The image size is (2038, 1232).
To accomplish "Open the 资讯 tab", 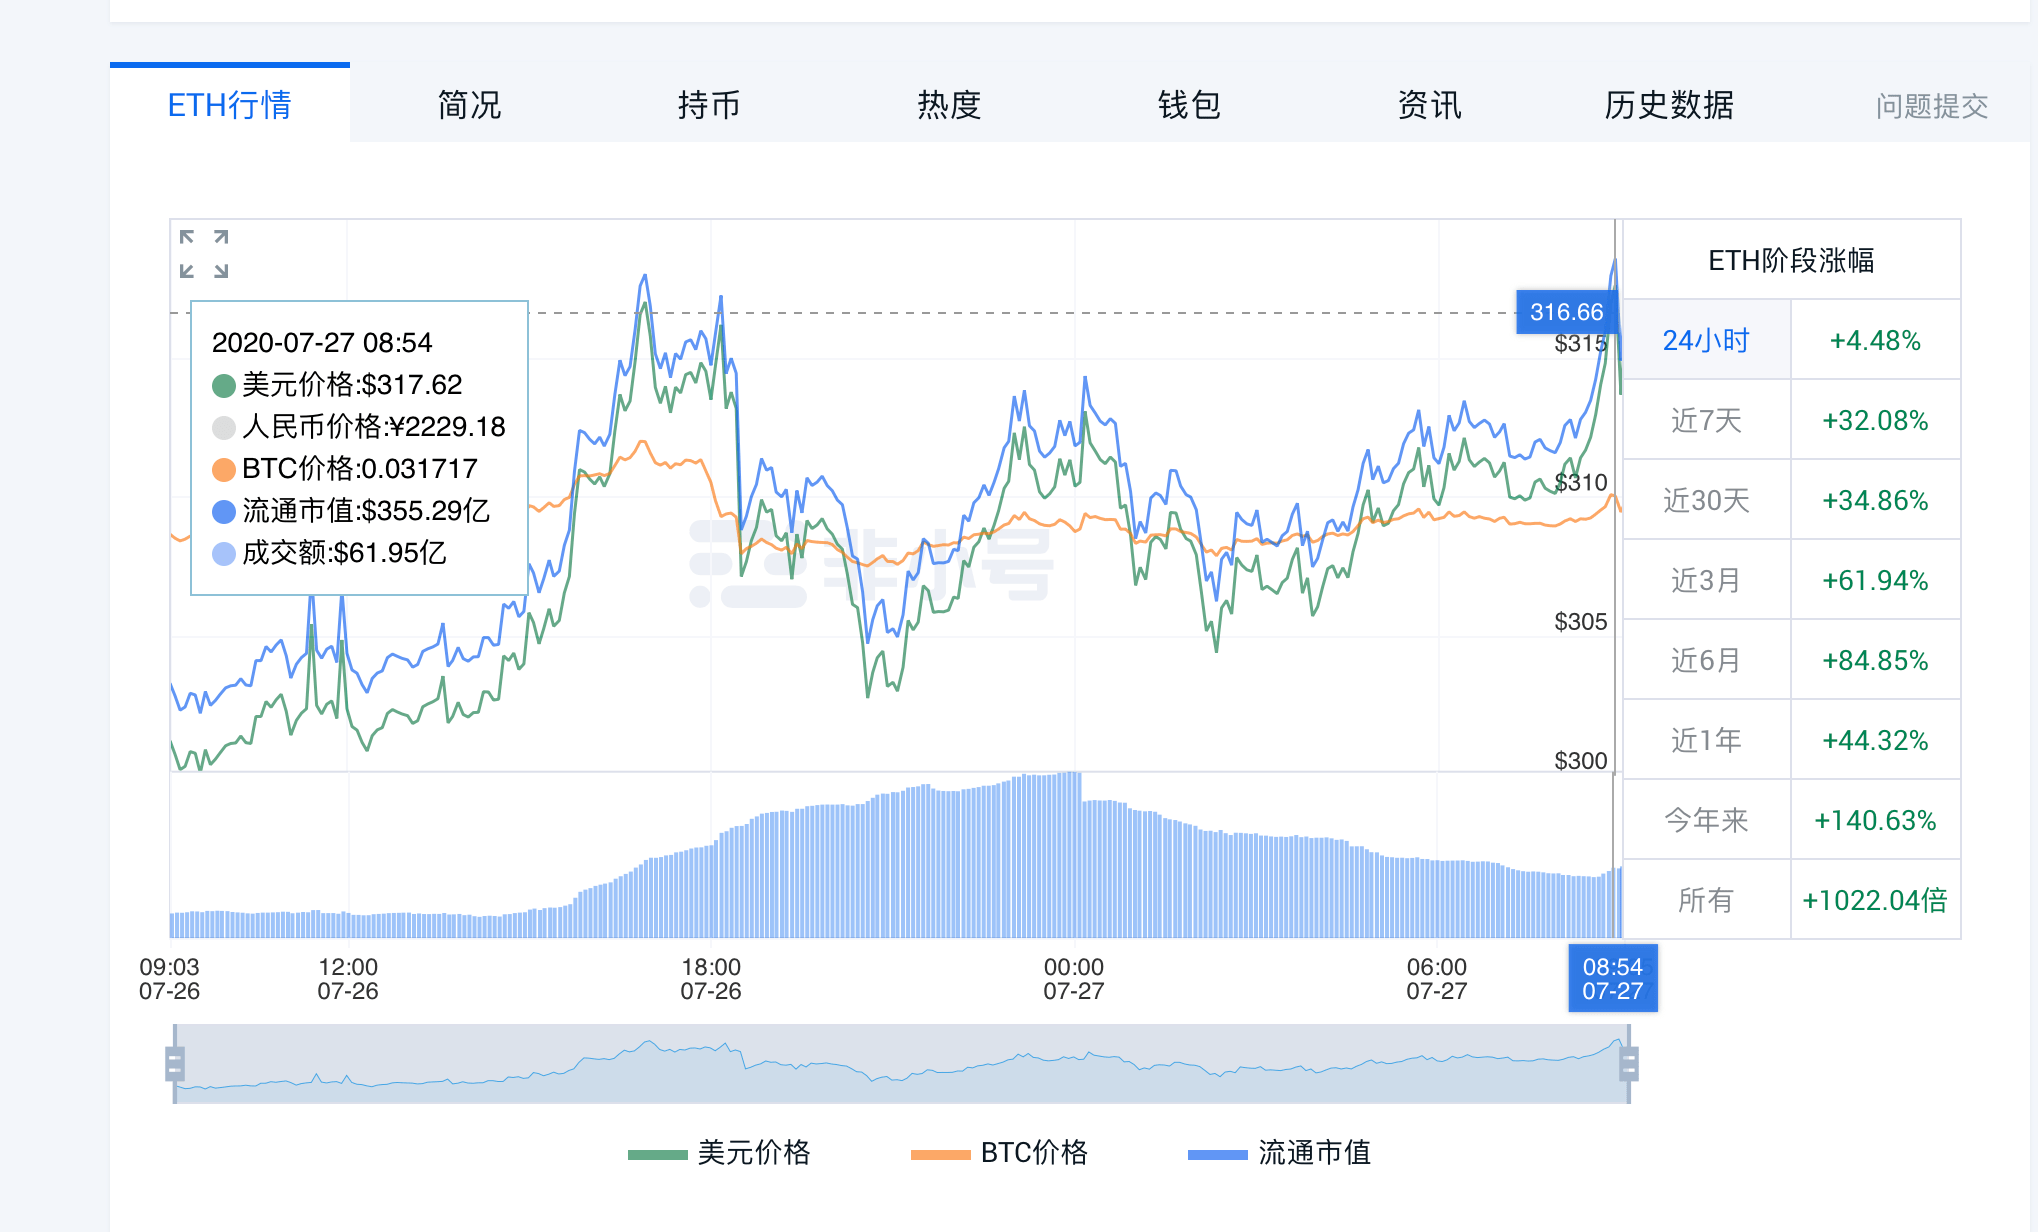I will pyautogui.click(x=1429, y=105).
